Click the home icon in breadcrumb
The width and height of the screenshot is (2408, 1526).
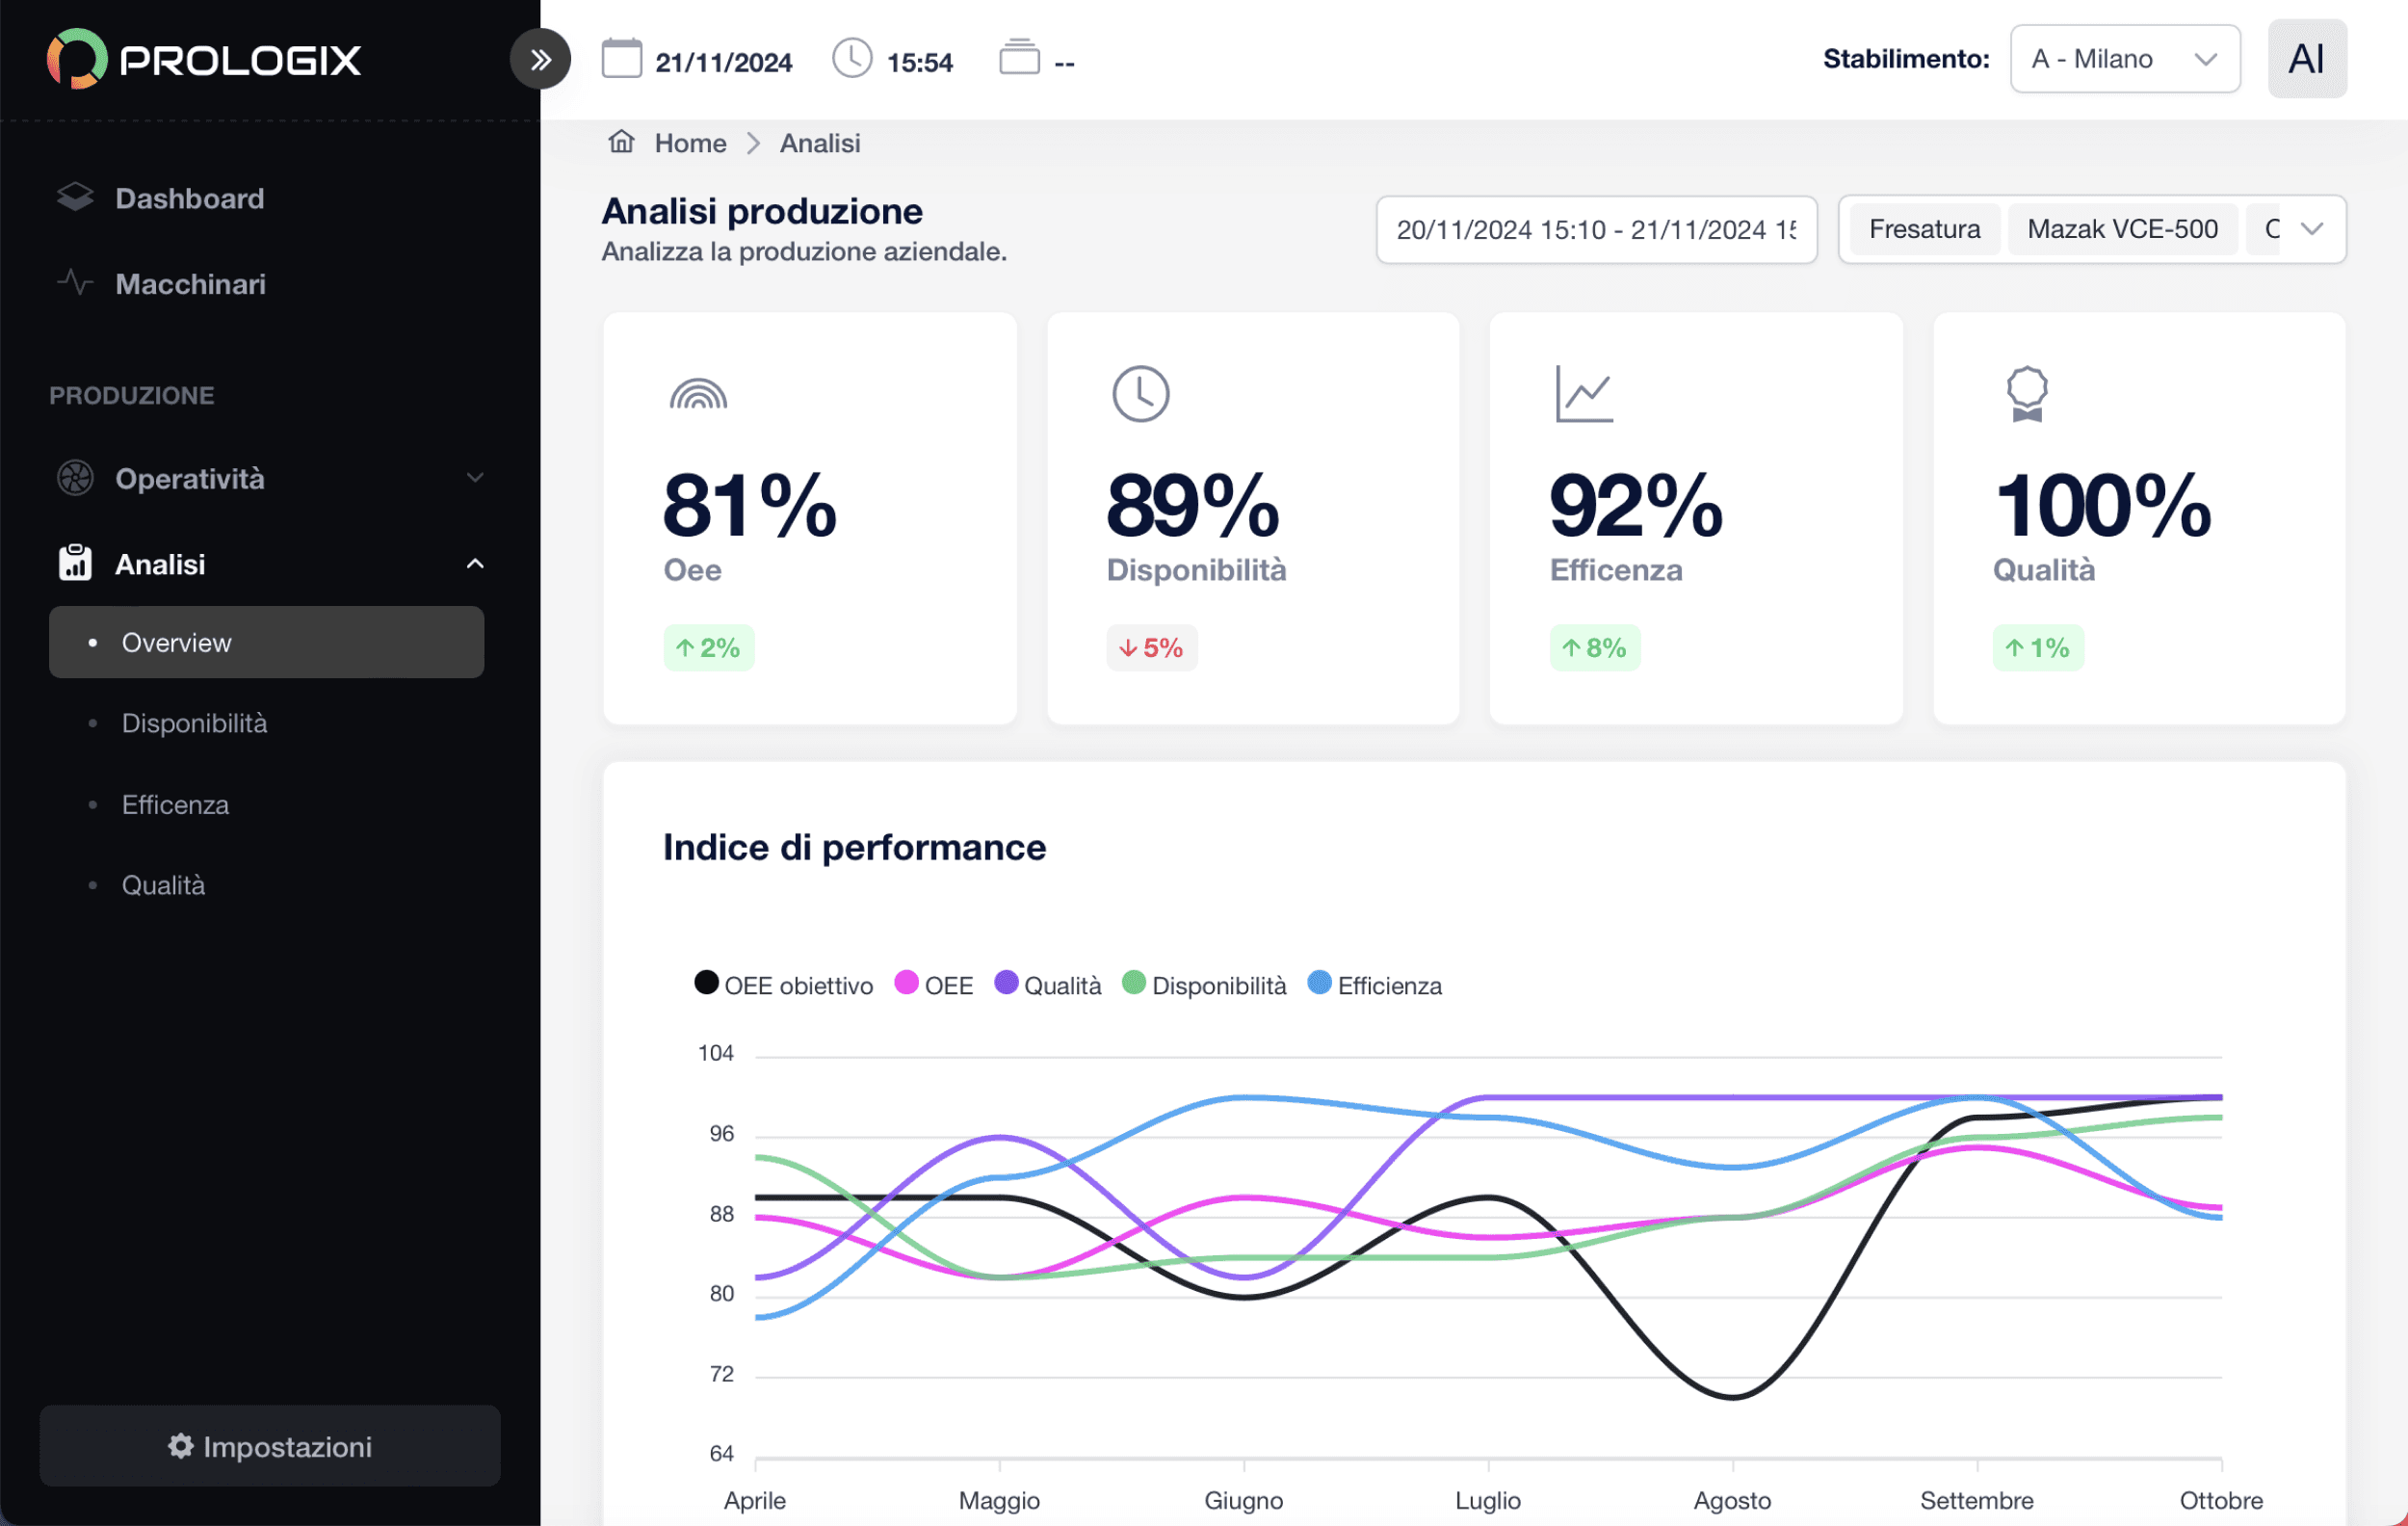(x=621, y=142)
